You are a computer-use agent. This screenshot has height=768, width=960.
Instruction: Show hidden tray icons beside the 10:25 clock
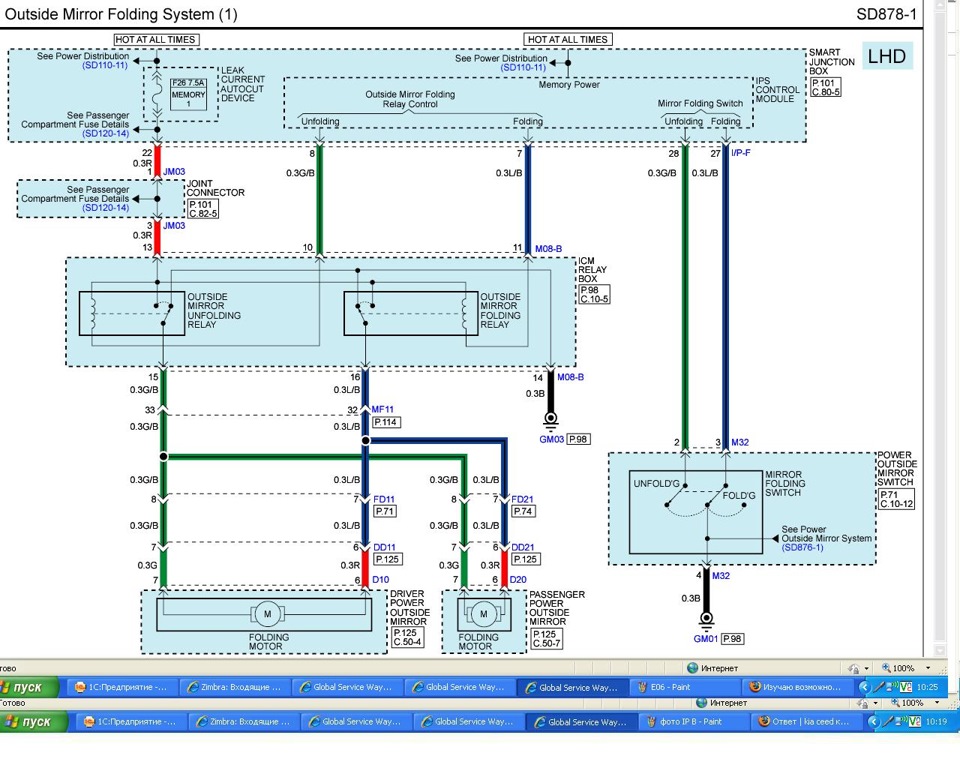click(x=864, y=687)
